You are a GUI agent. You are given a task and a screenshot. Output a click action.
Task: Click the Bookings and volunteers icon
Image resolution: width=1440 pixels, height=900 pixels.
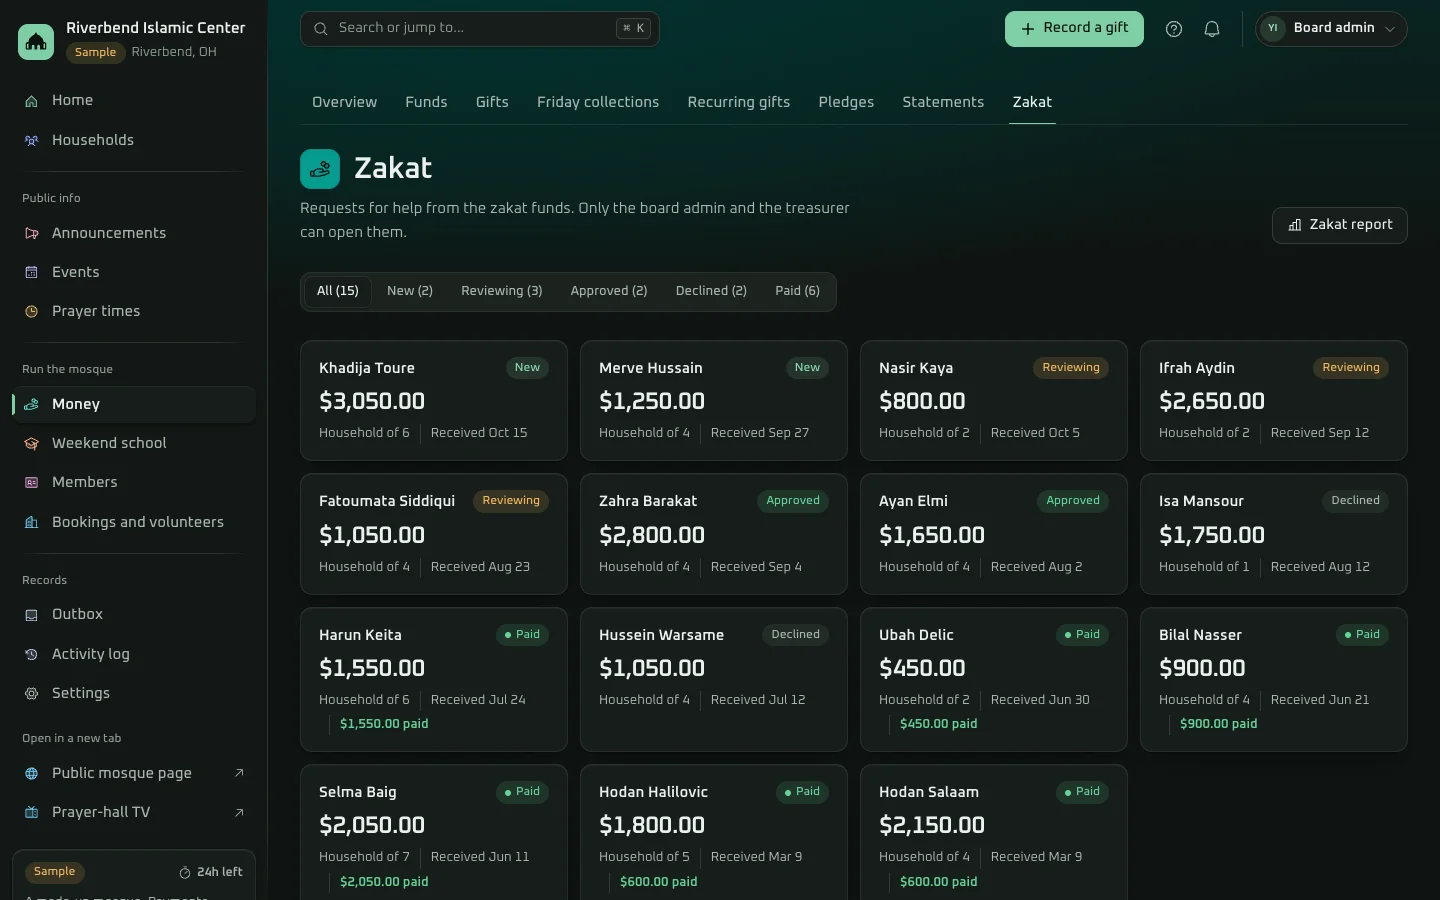point(31,522)
